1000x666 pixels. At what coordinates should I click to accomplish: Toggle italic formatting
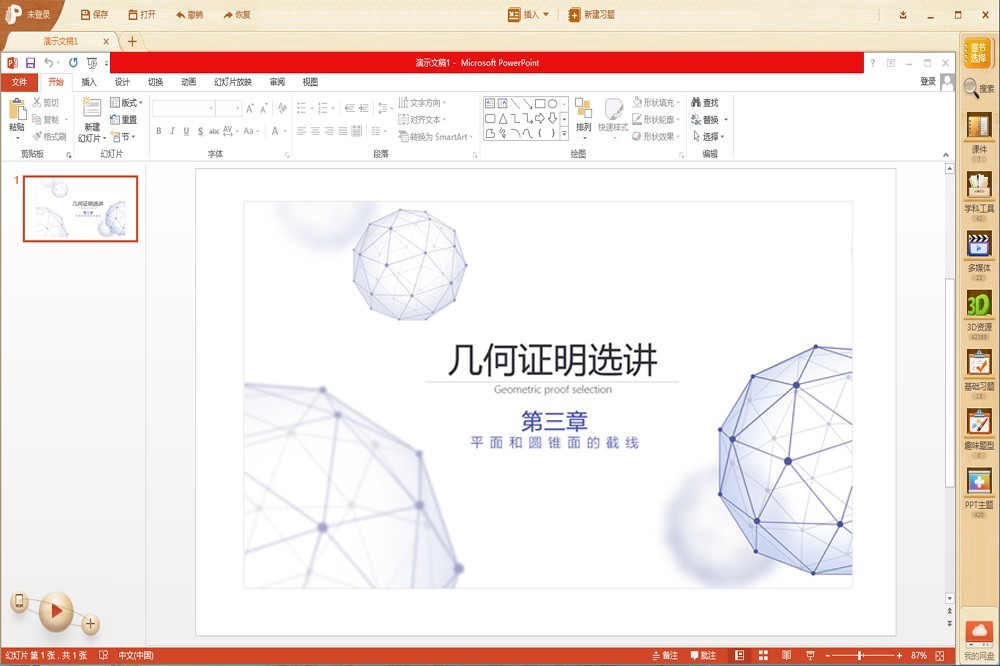click(172, 130)
